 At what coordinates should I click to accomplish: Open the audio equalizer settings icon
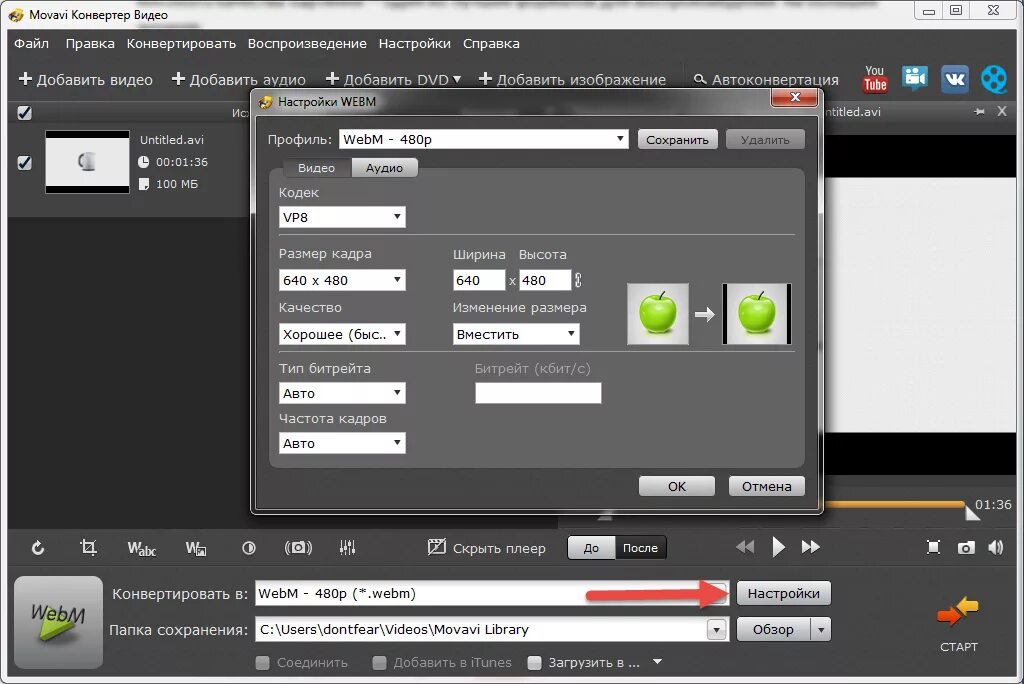[x=347, y=547]
